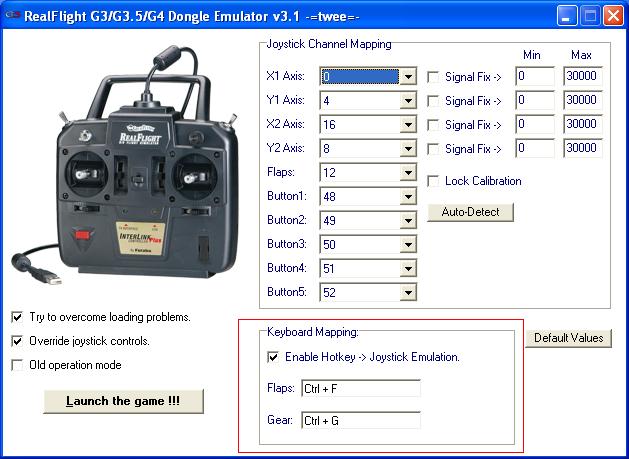Close the Dongle Emulator window
629x459 pixels.
pyautogui.click(x=613, y=16)
